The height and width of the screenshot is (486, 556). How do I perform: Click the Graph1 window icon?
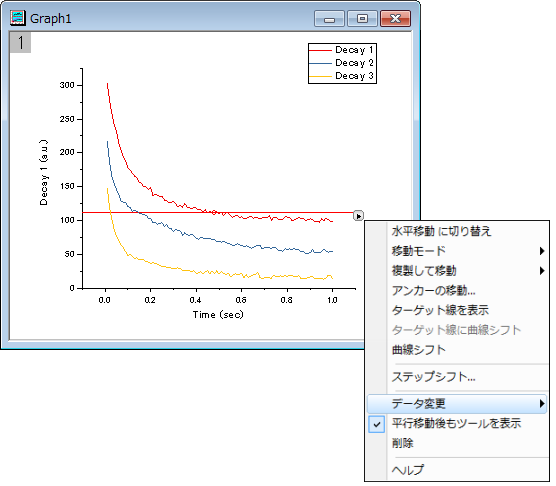(x=17, y=18)
